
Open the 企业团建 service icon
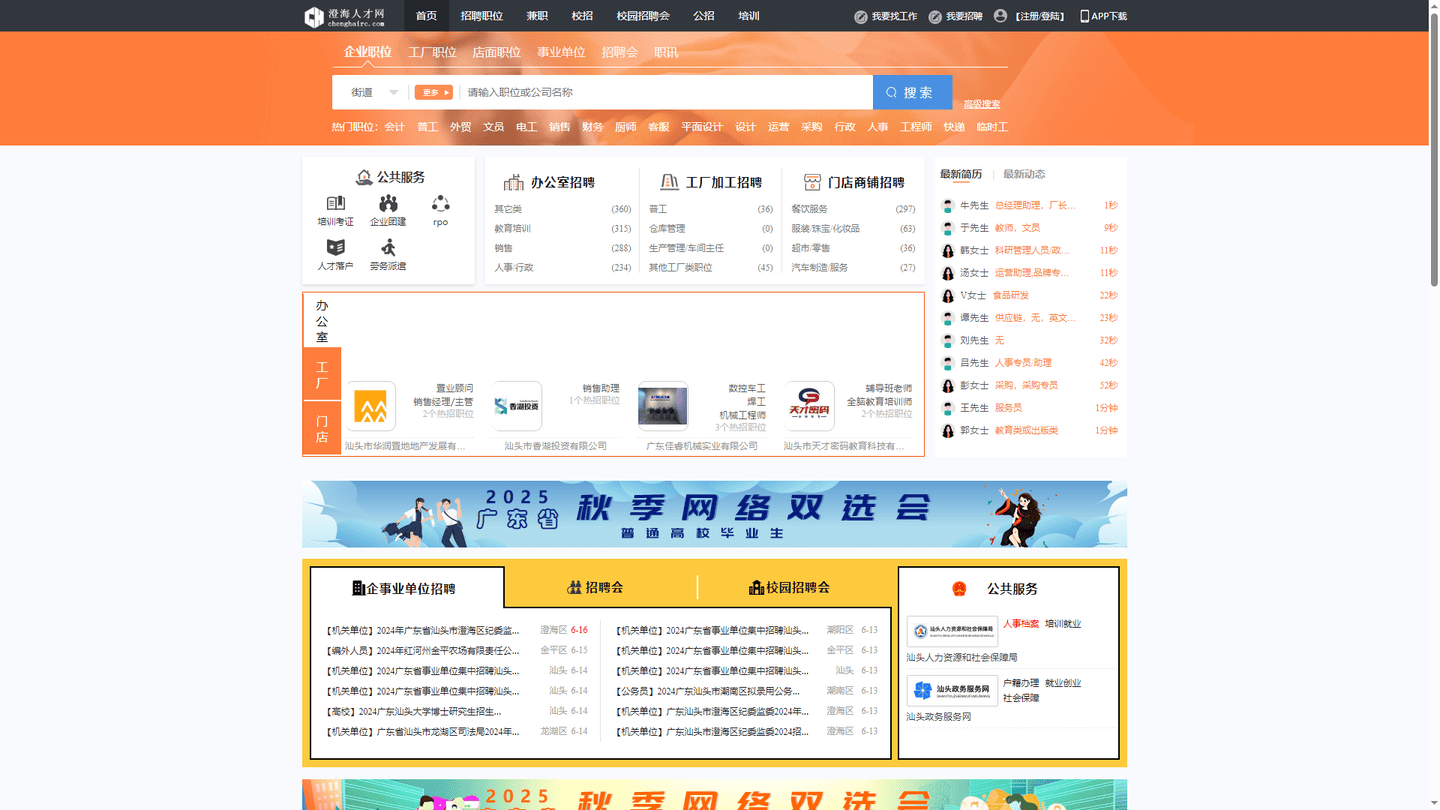point(388,204)
